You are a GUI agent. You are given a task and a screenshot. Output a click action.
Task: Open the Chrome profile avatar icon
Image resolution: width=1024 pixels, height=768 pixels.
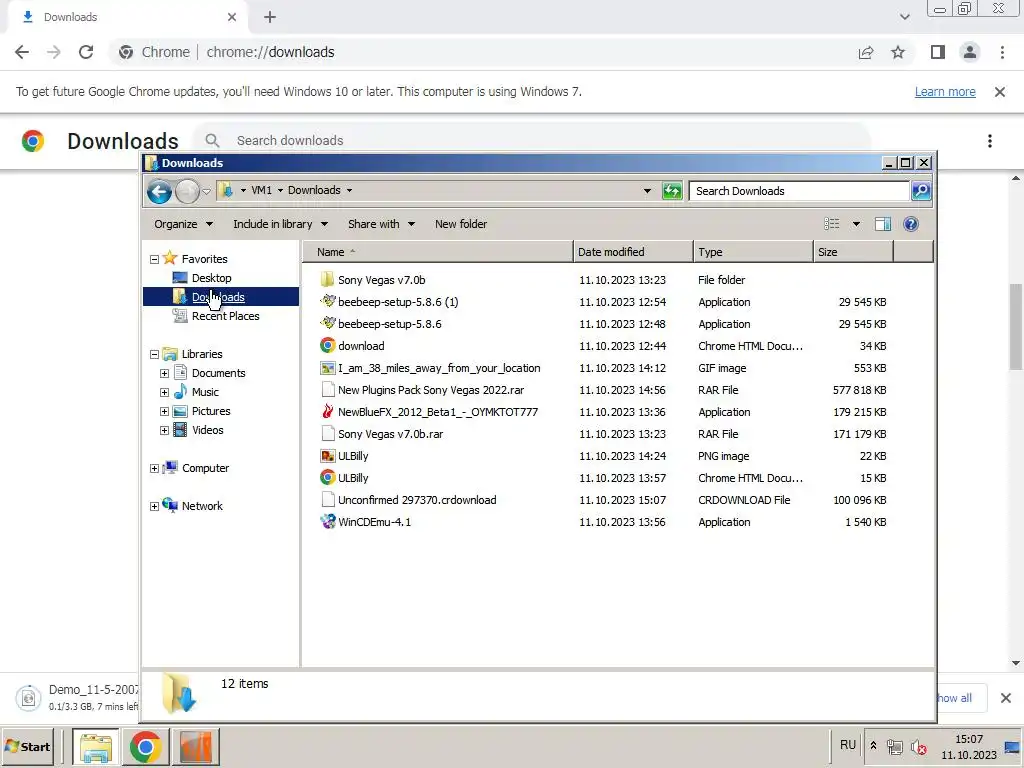coord(970,52)
